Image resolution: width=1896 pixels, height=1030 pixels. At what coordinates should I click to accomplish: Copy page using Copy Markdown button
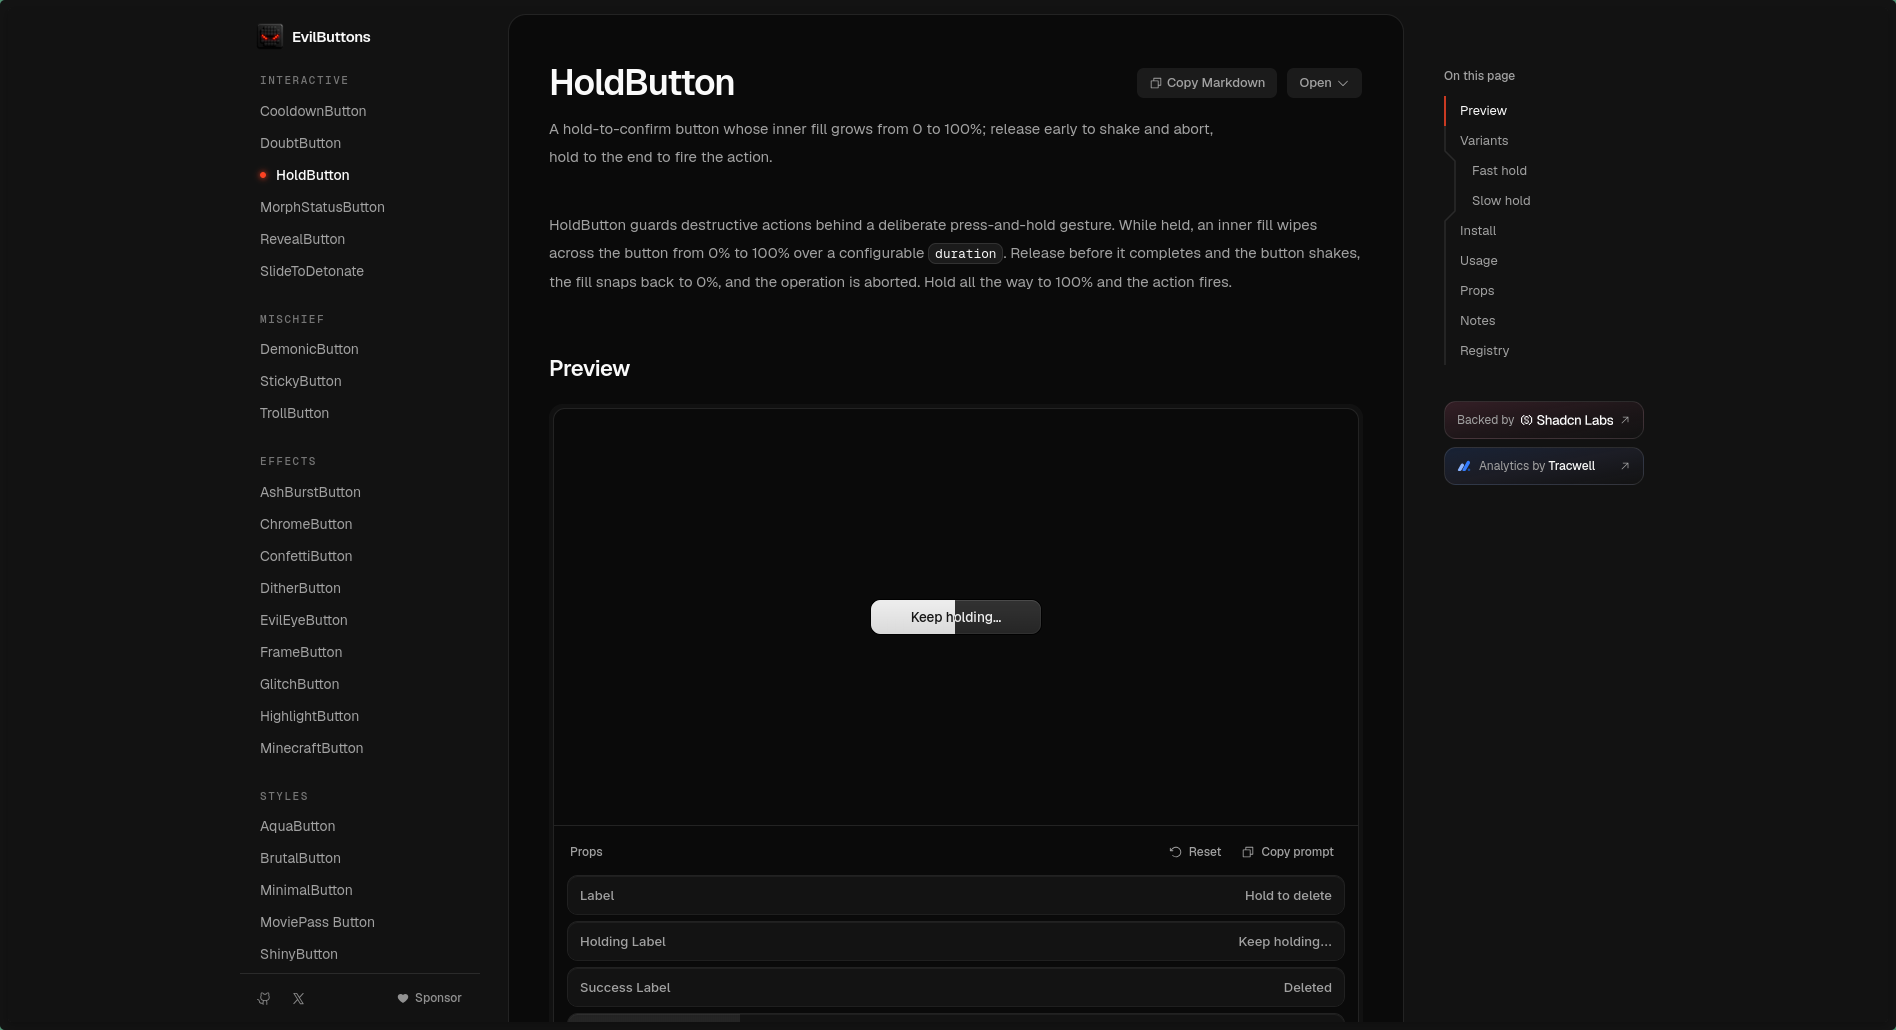coord(1207,83)
